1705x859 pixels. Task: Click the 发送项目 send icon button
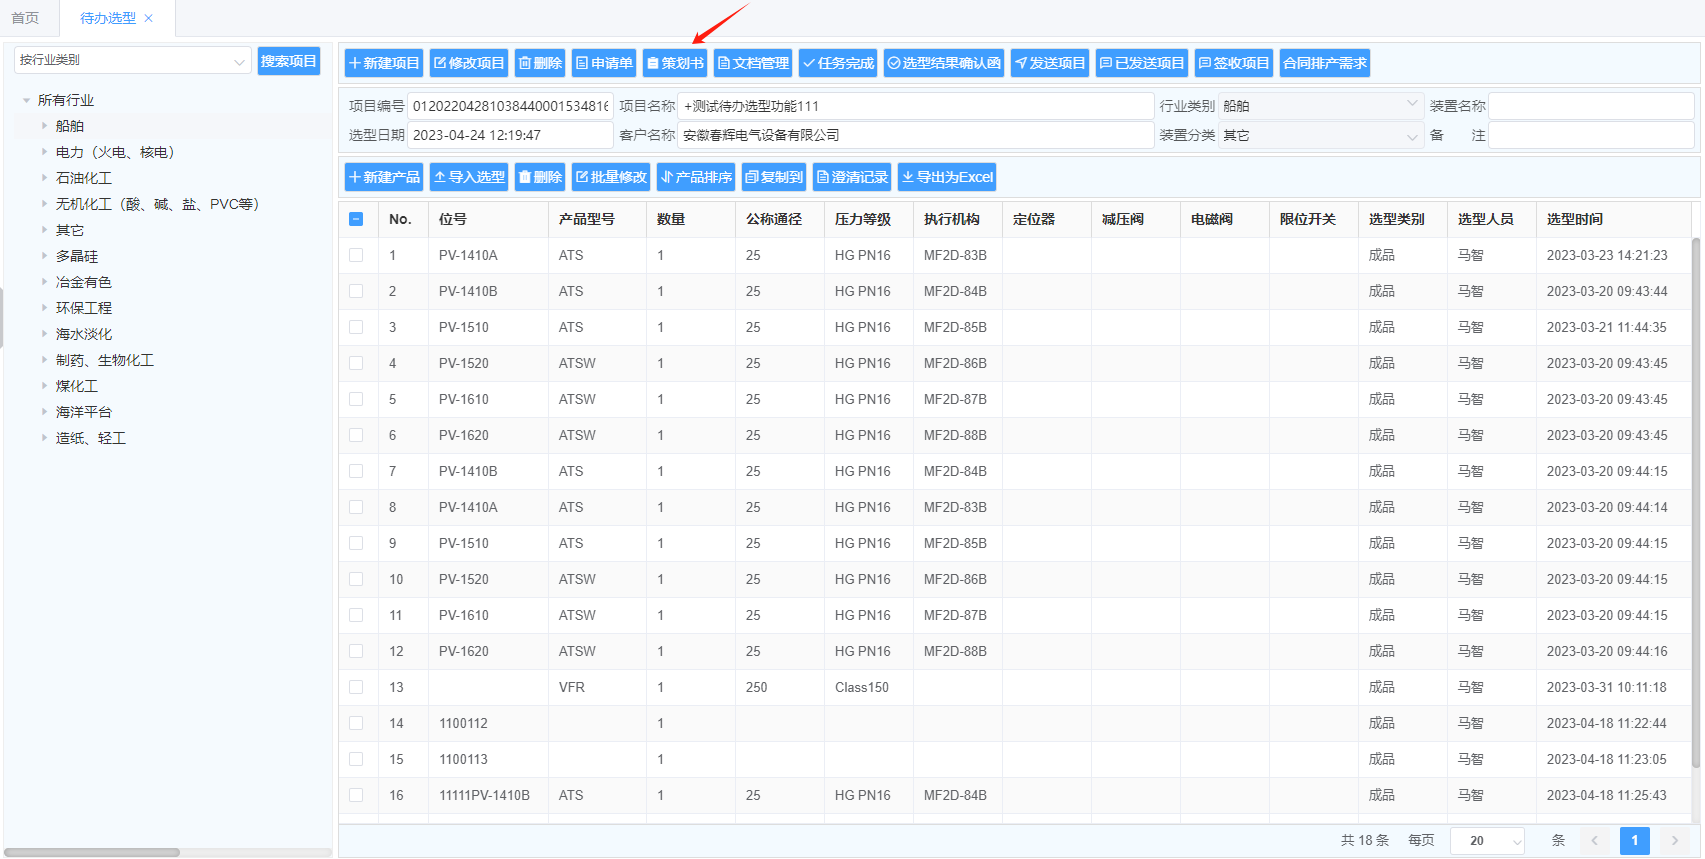click(x=1049, y=63)
